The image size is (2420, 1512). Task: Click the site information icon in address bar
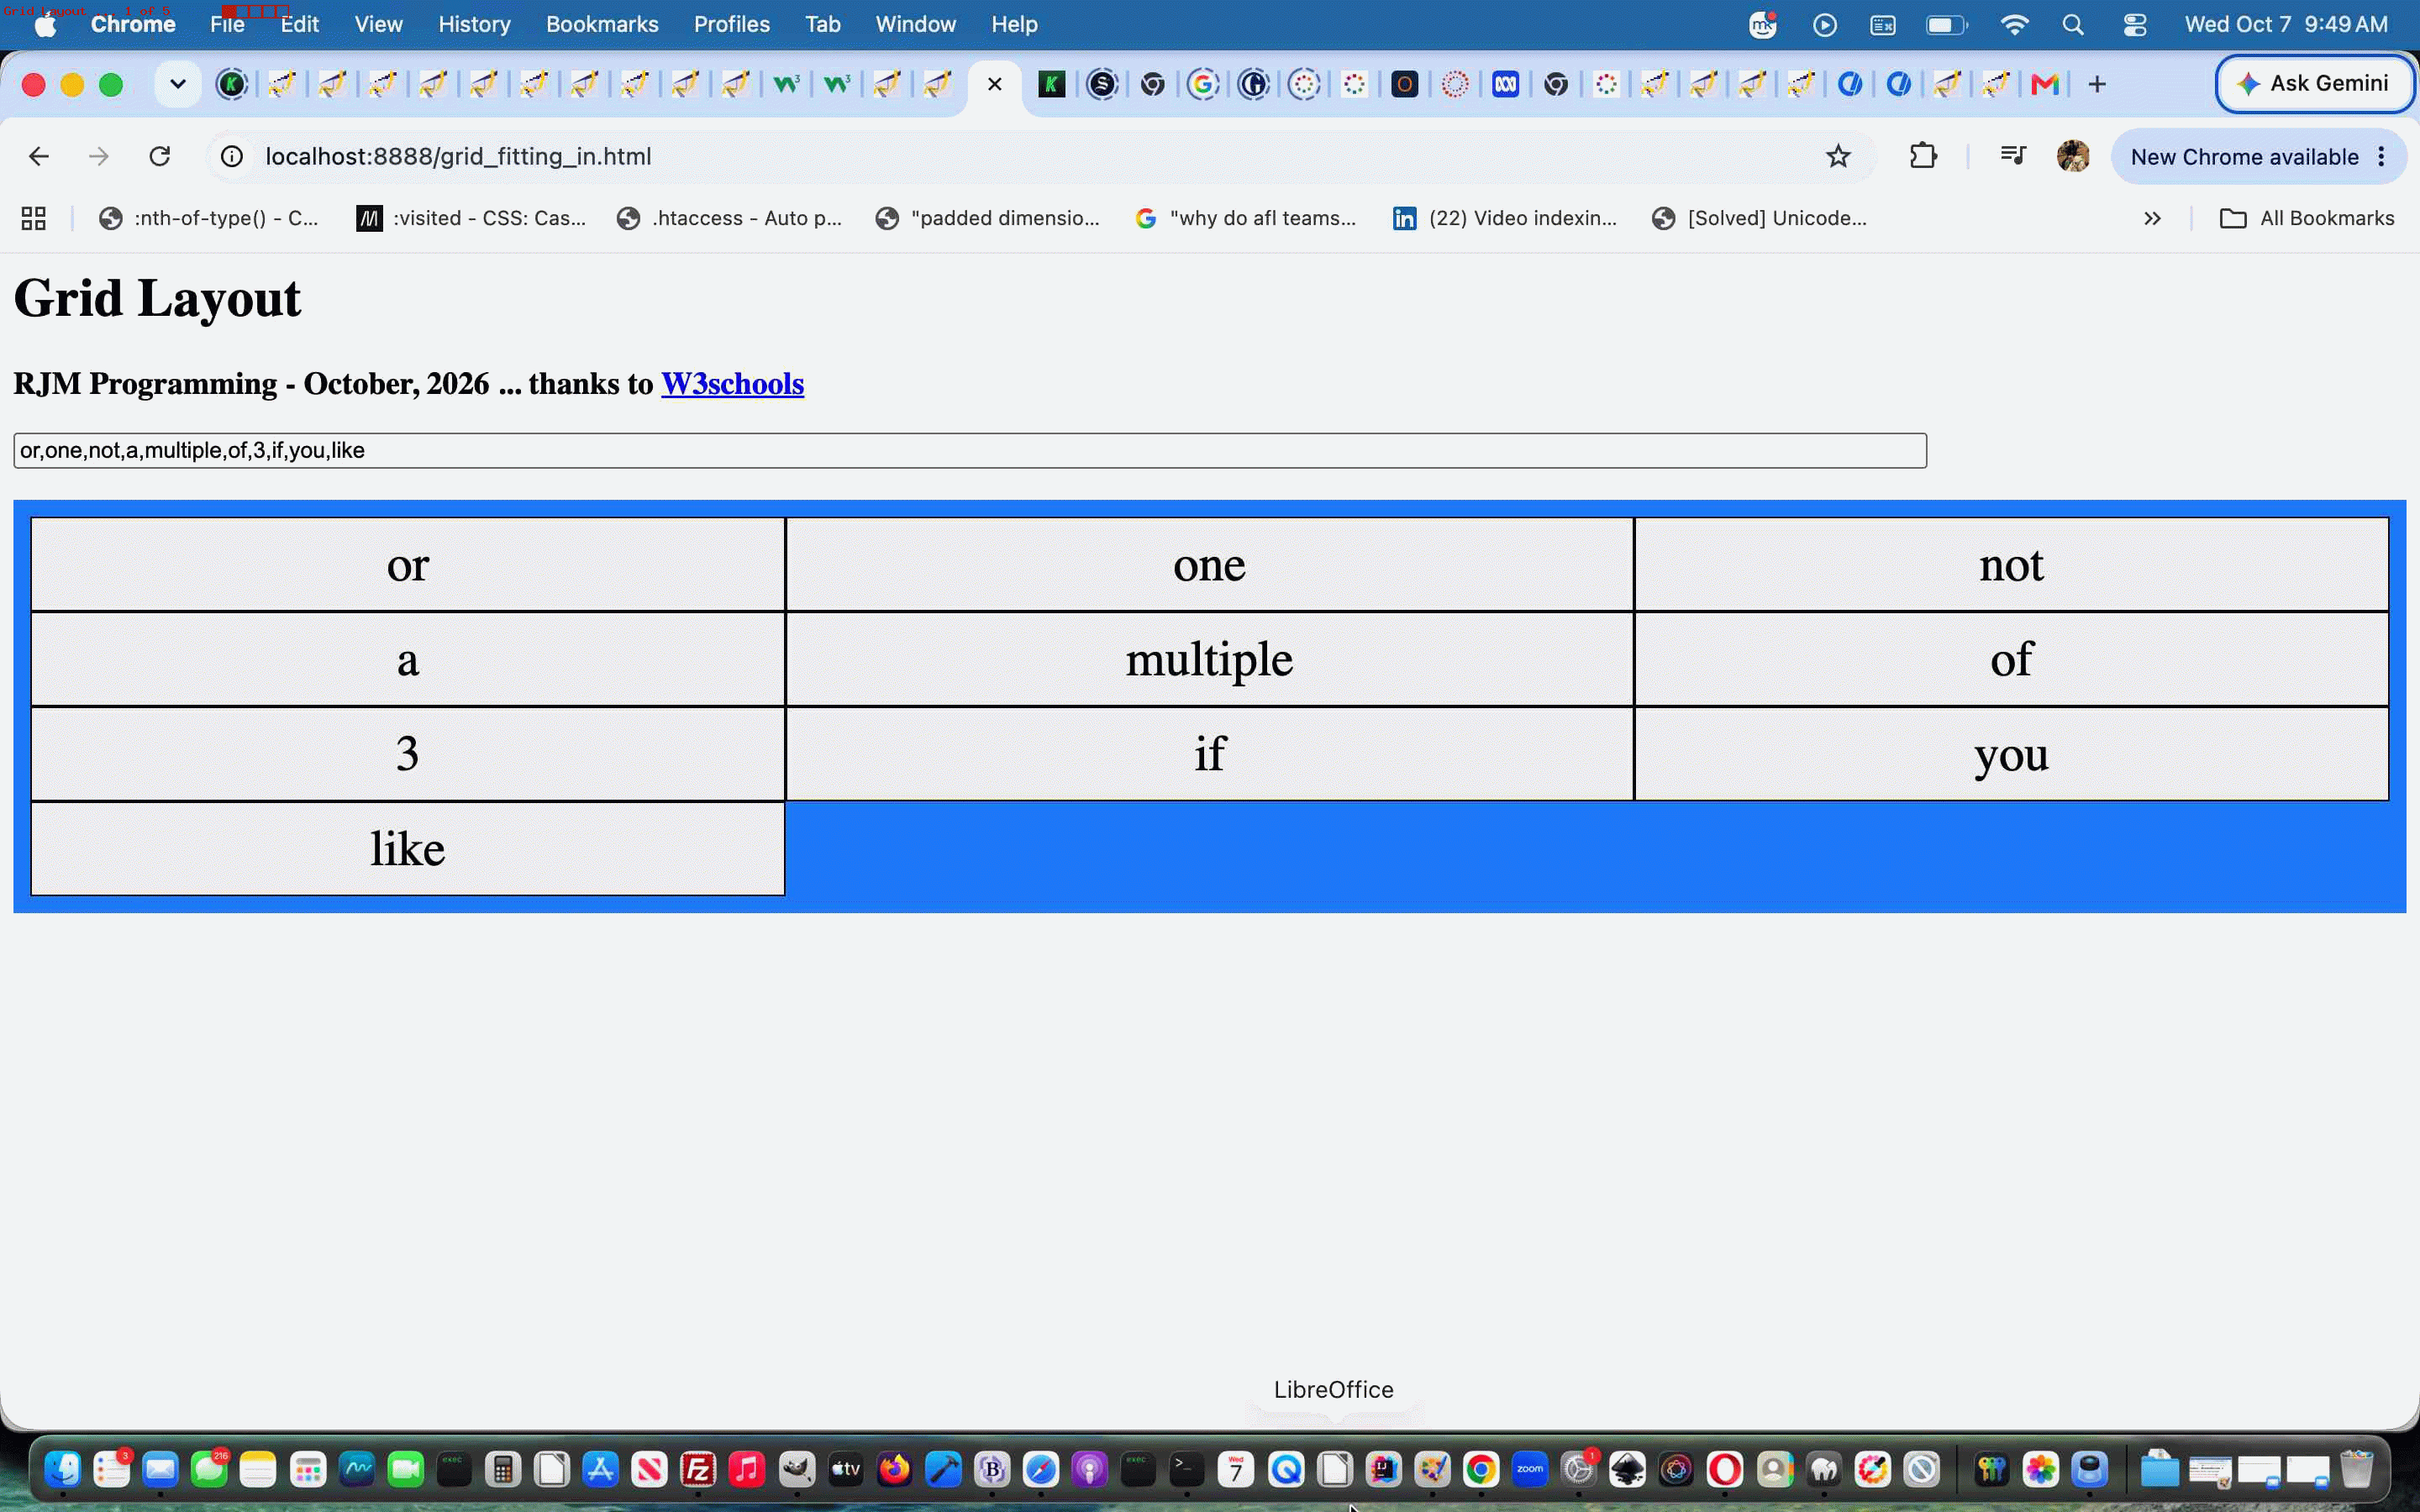click(x=232, y=156)
